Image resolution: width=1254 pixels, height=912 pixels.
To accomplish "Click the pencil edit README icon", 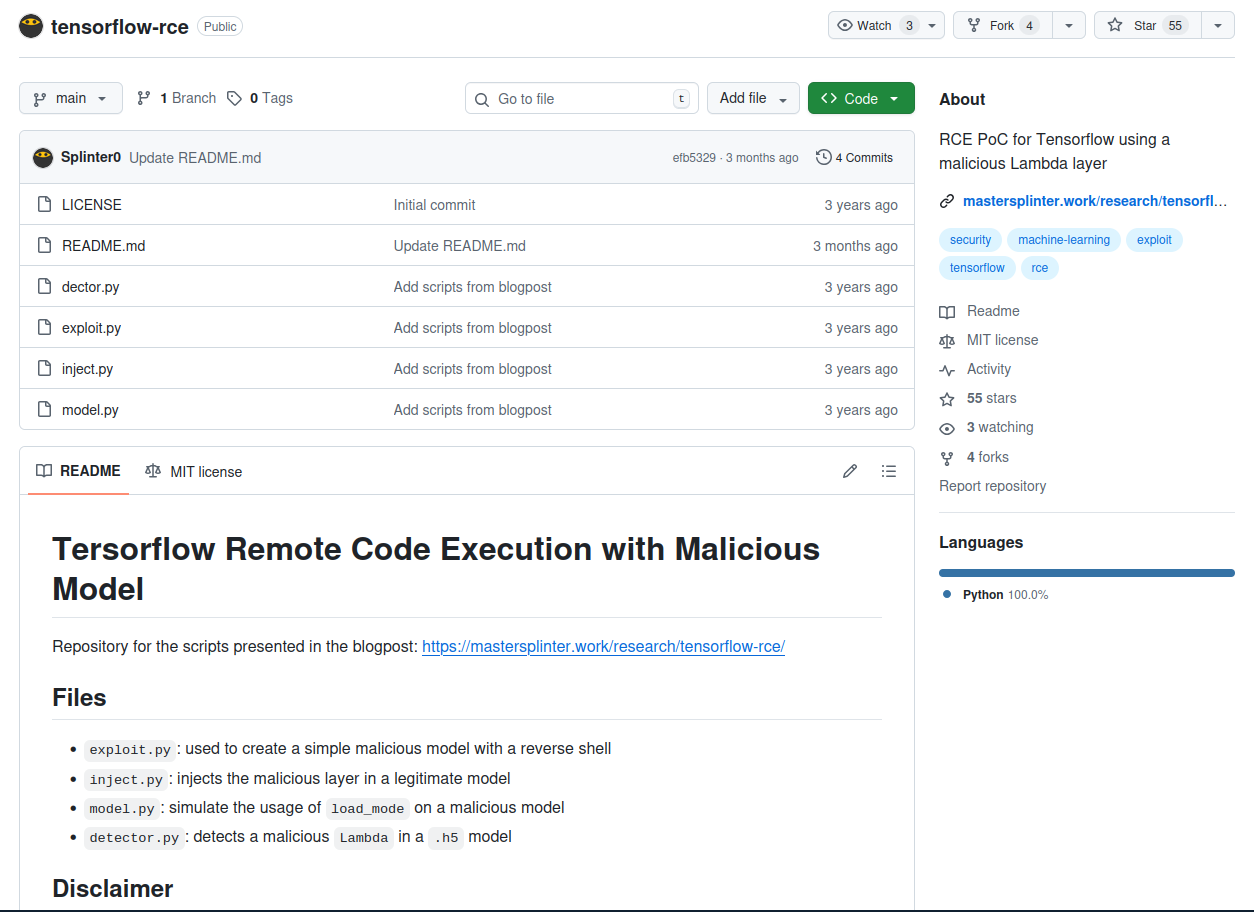I will tap(850, 471).
